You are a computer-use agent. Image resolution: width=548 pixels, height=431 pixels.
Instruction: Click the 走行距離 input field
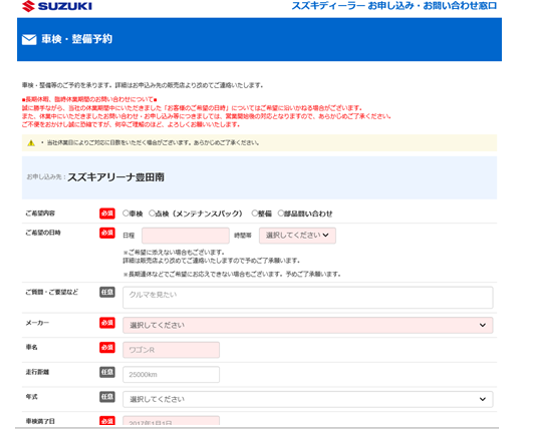coord(171,374)
